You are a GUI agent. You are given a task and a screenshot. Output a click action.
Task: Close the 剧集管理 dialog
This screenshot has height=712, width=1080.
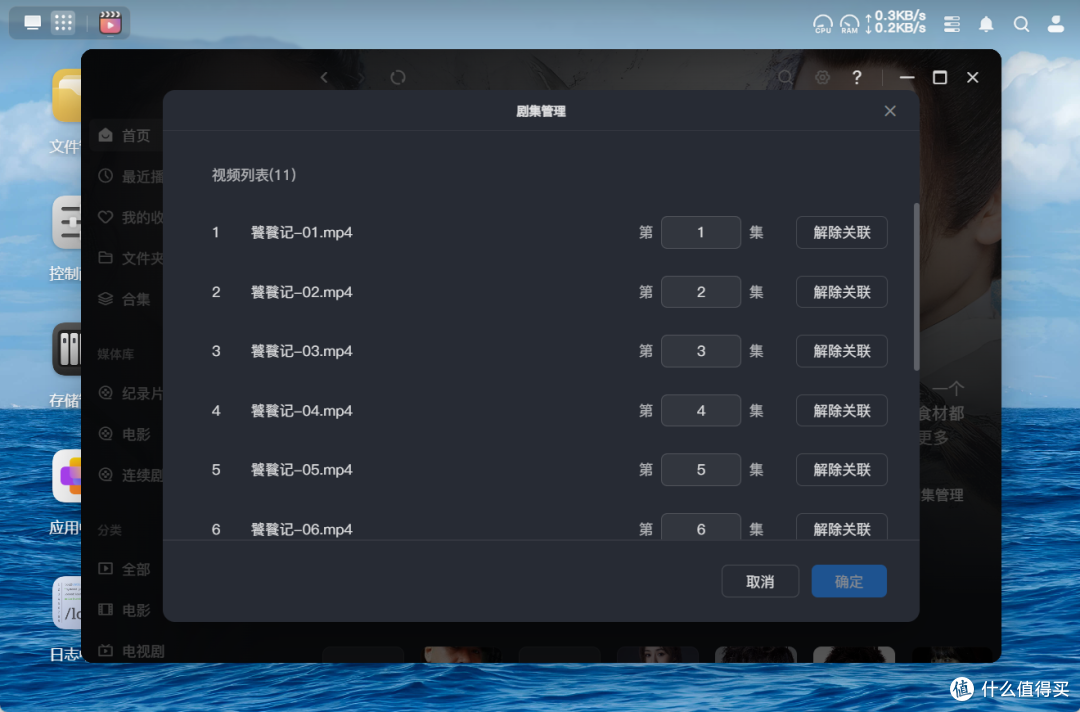pyautogui.click(x=890, y=111)
